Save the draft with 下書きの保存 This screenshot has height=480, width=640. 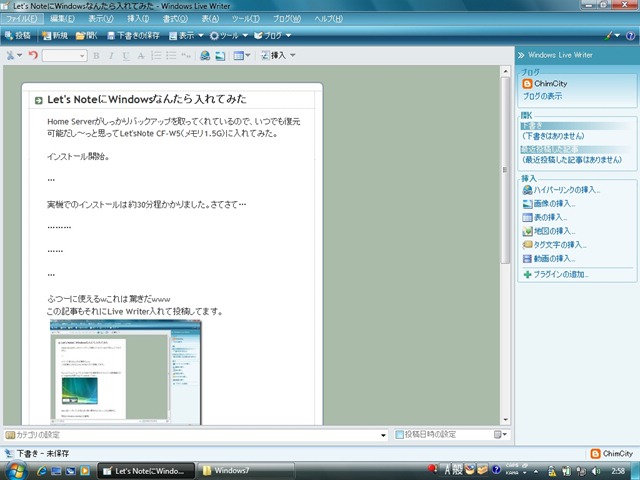tap(133, 36)
